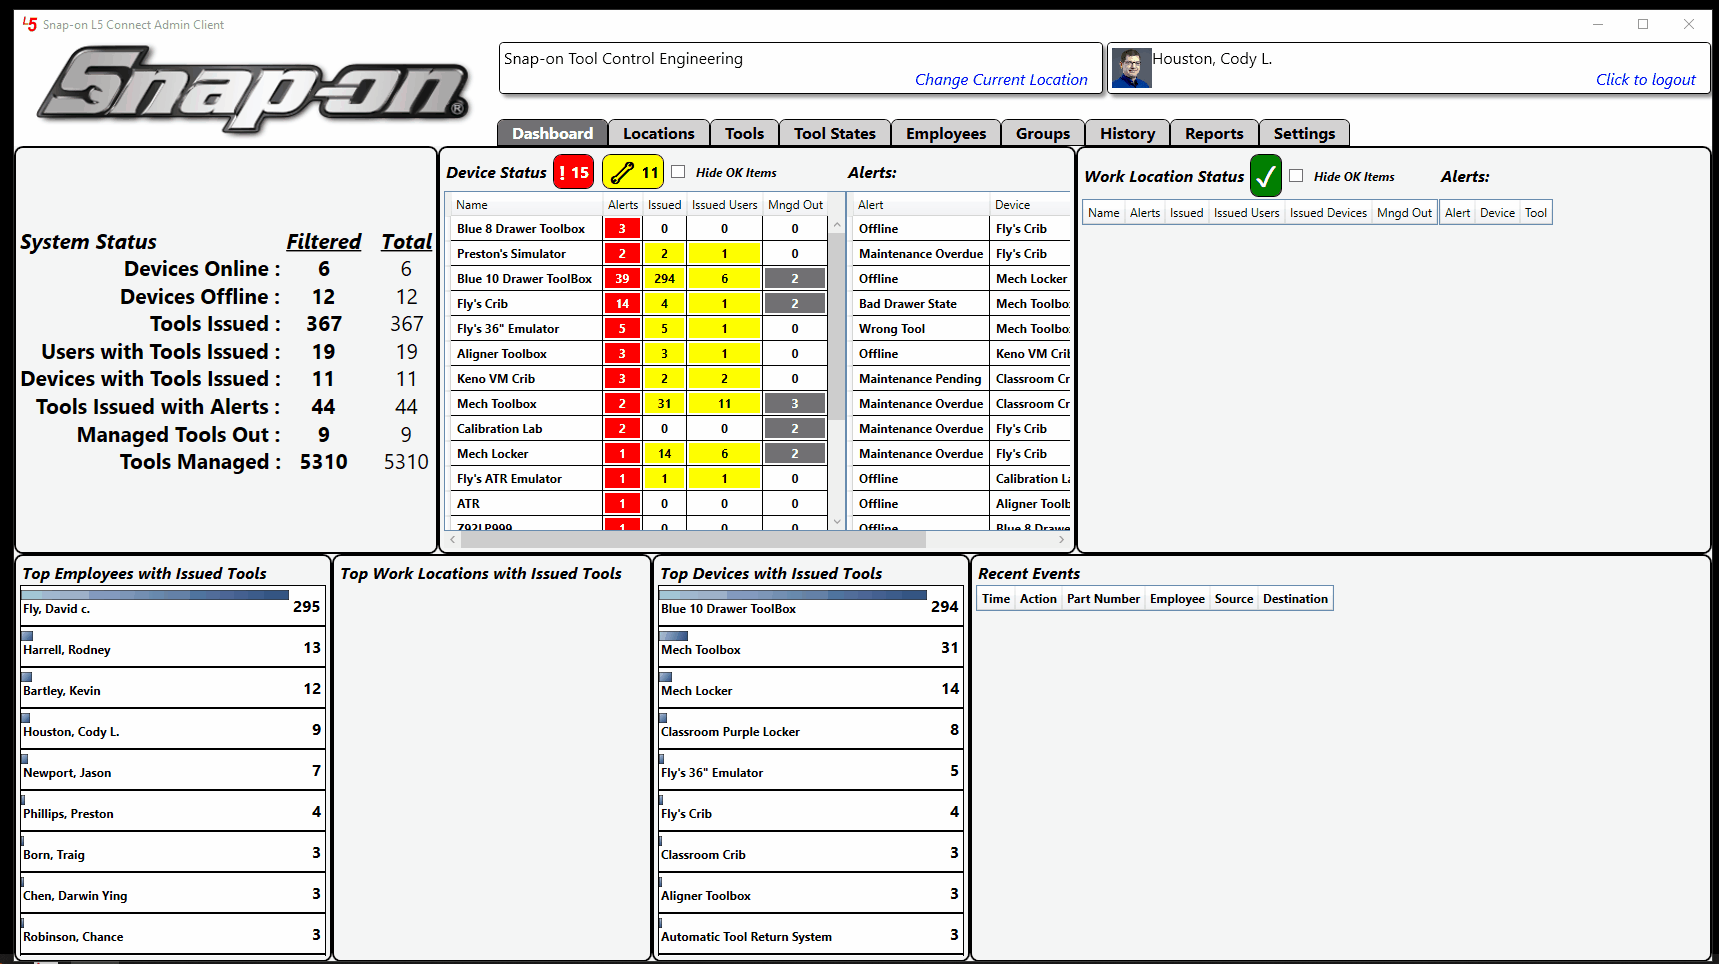Image resolution: width=1719 pixels, height=964 pixels.
Task: Select Automatic Tool Return System in top devices
Action: pyautogui.click(x=811, y=935)
